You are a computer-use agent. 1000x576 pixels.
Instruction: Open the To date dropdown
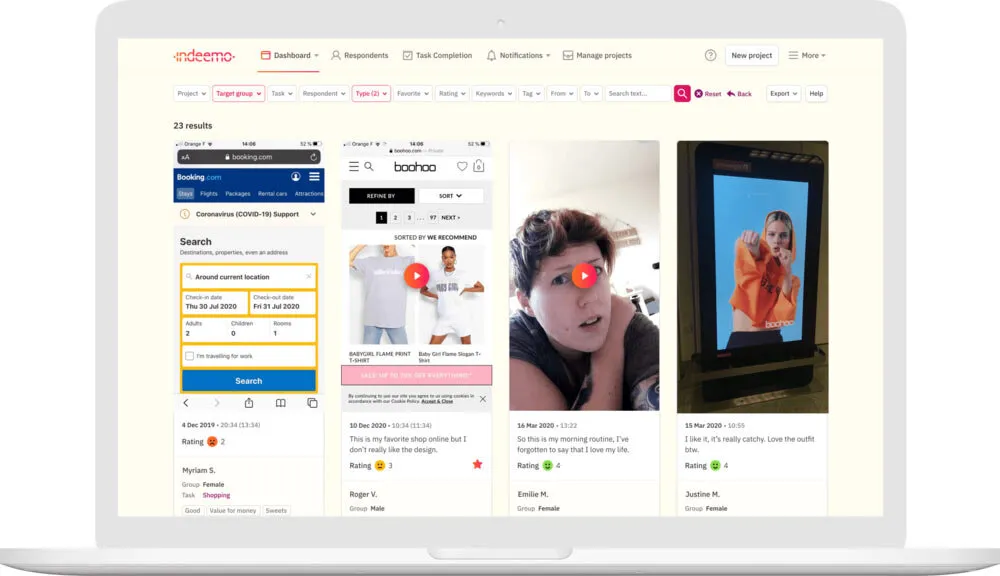591,93
